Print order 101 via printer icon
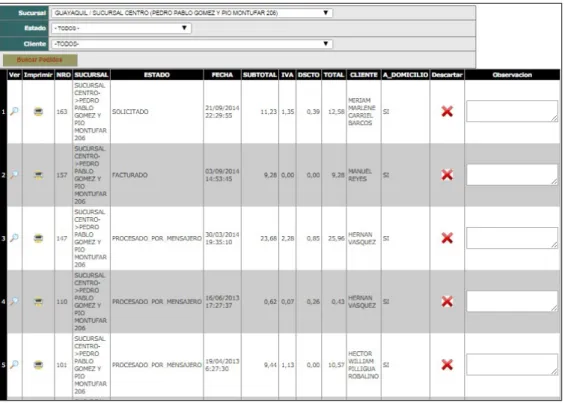The width and height of the screenshot is (565, 403). coord(38,365)
